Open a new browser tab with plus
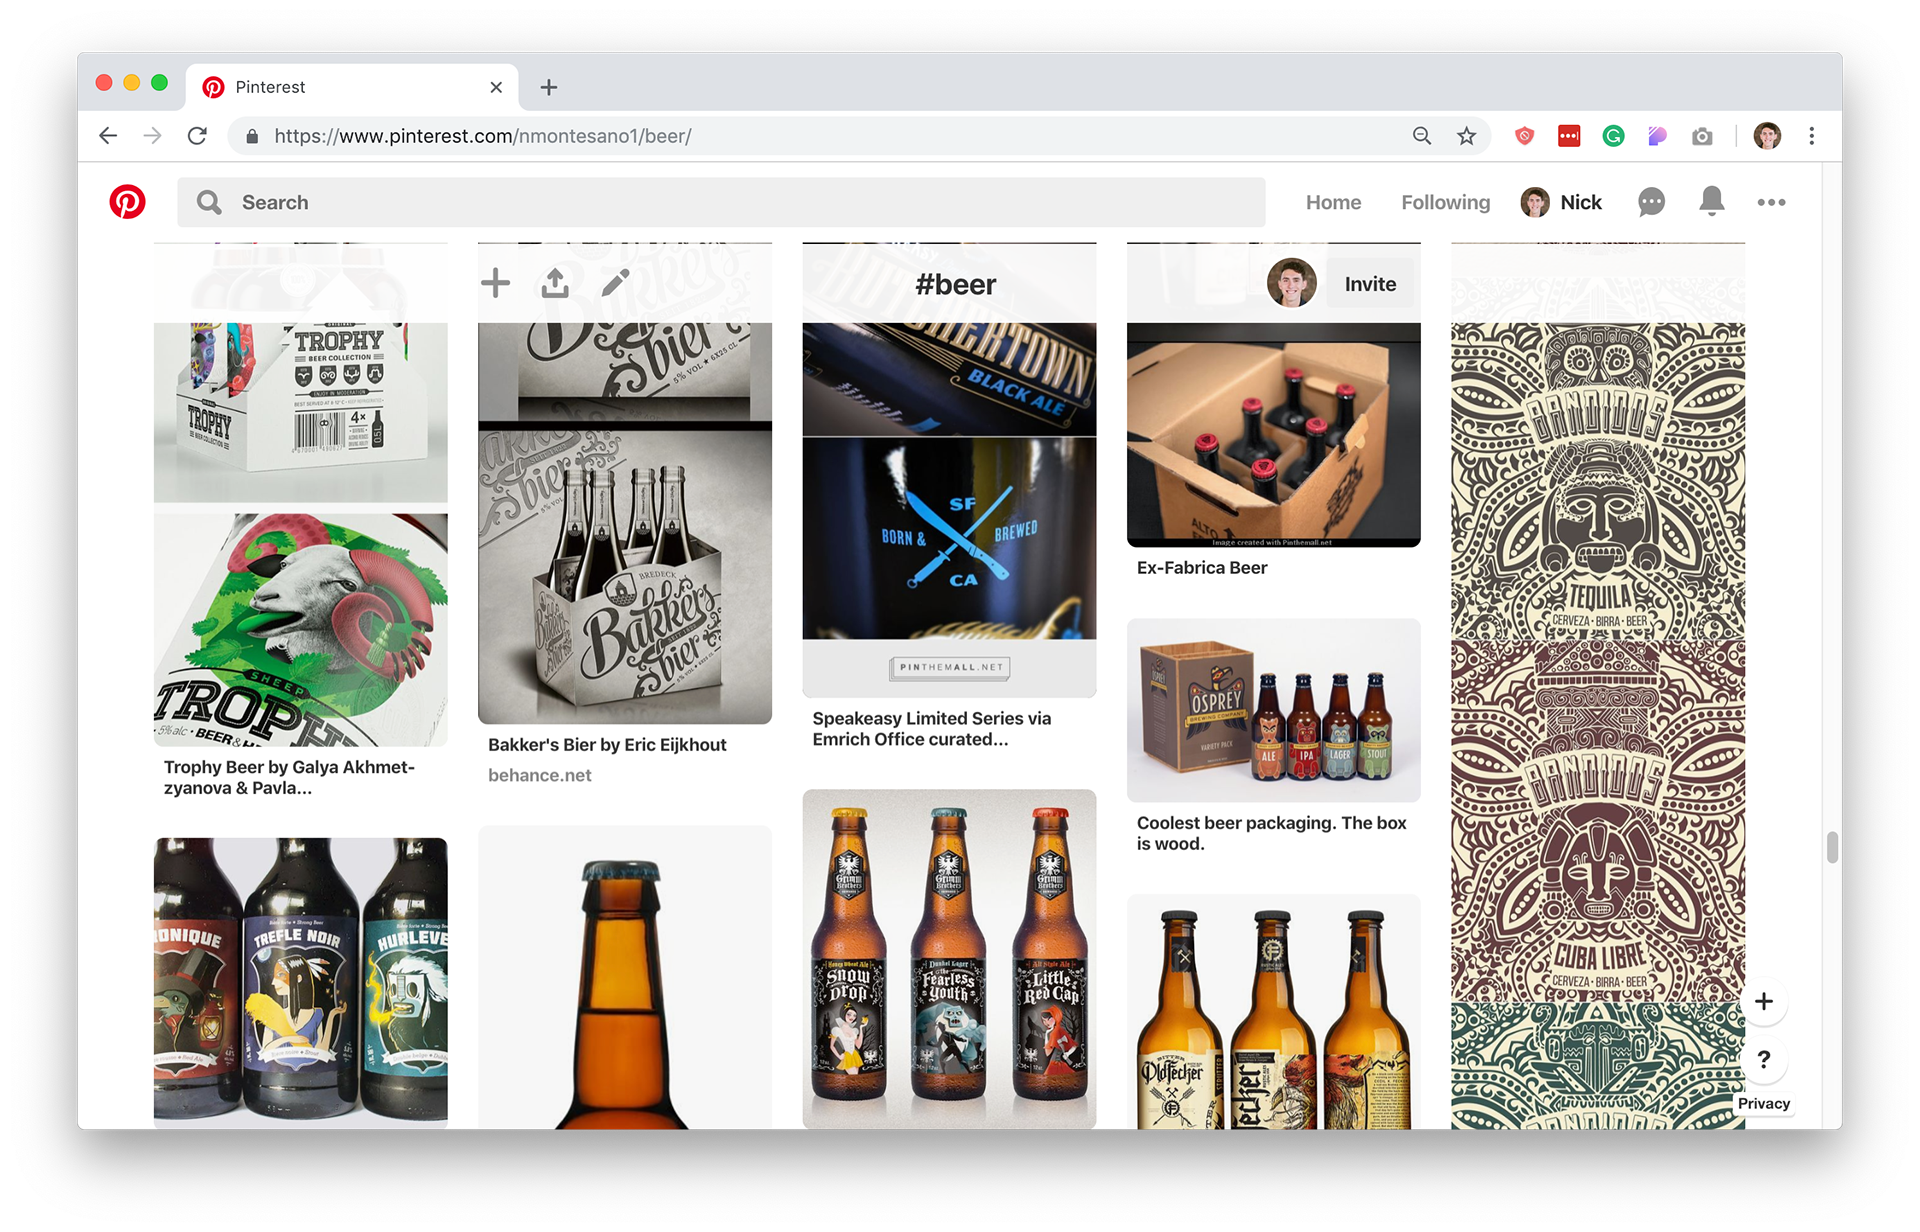Viewport: 1920px width, 1232px height. 548,87
